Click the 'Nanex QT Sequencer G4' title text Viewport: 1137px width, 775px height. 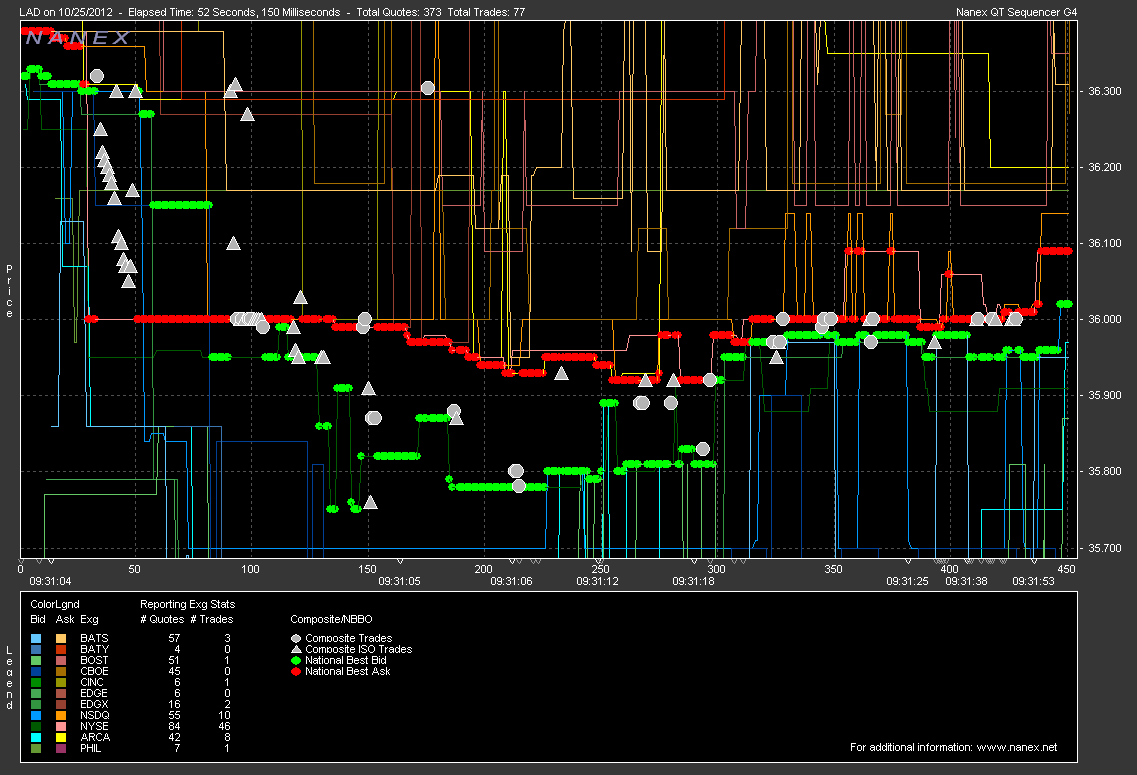coord(1017,12)
